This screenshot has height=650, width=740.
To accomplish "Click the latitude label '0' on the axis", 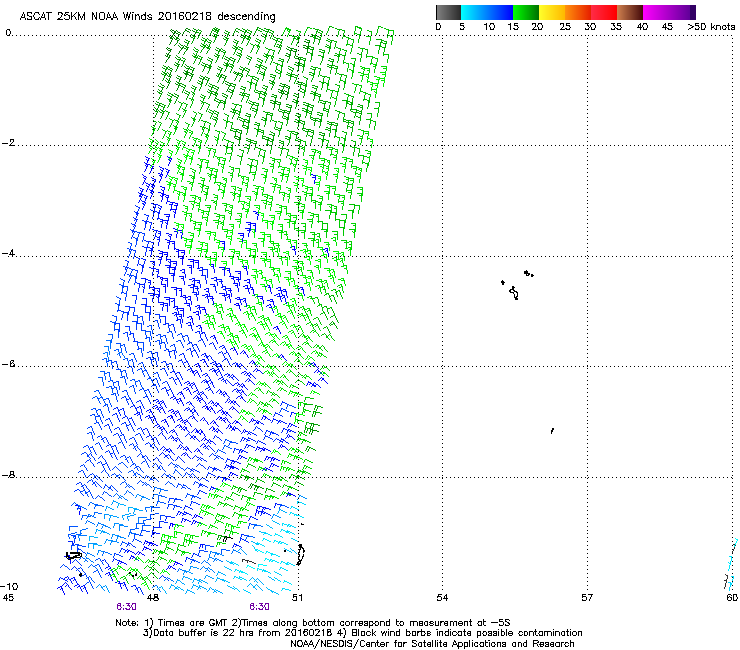I will pos(8,33).
